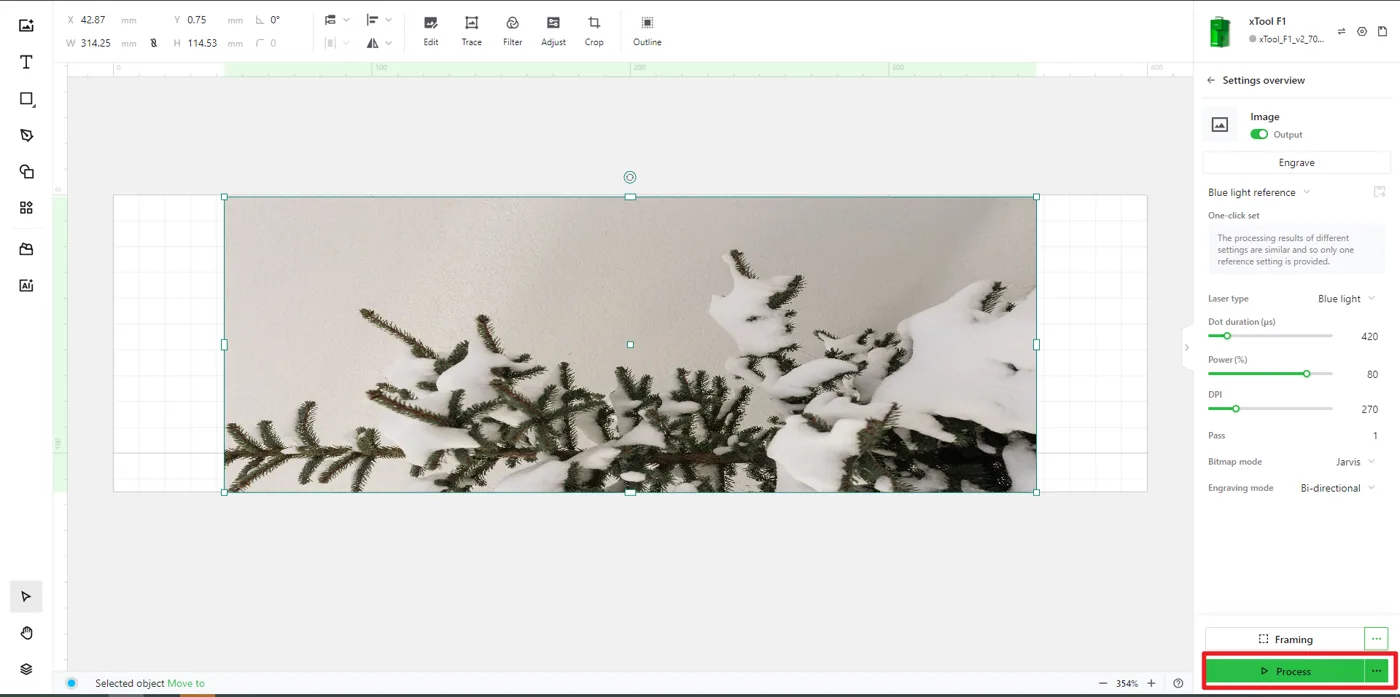The width and height of the screenshot is (1400, 697).
Task: Click the DPI value 270
Action: point(1369,409)
